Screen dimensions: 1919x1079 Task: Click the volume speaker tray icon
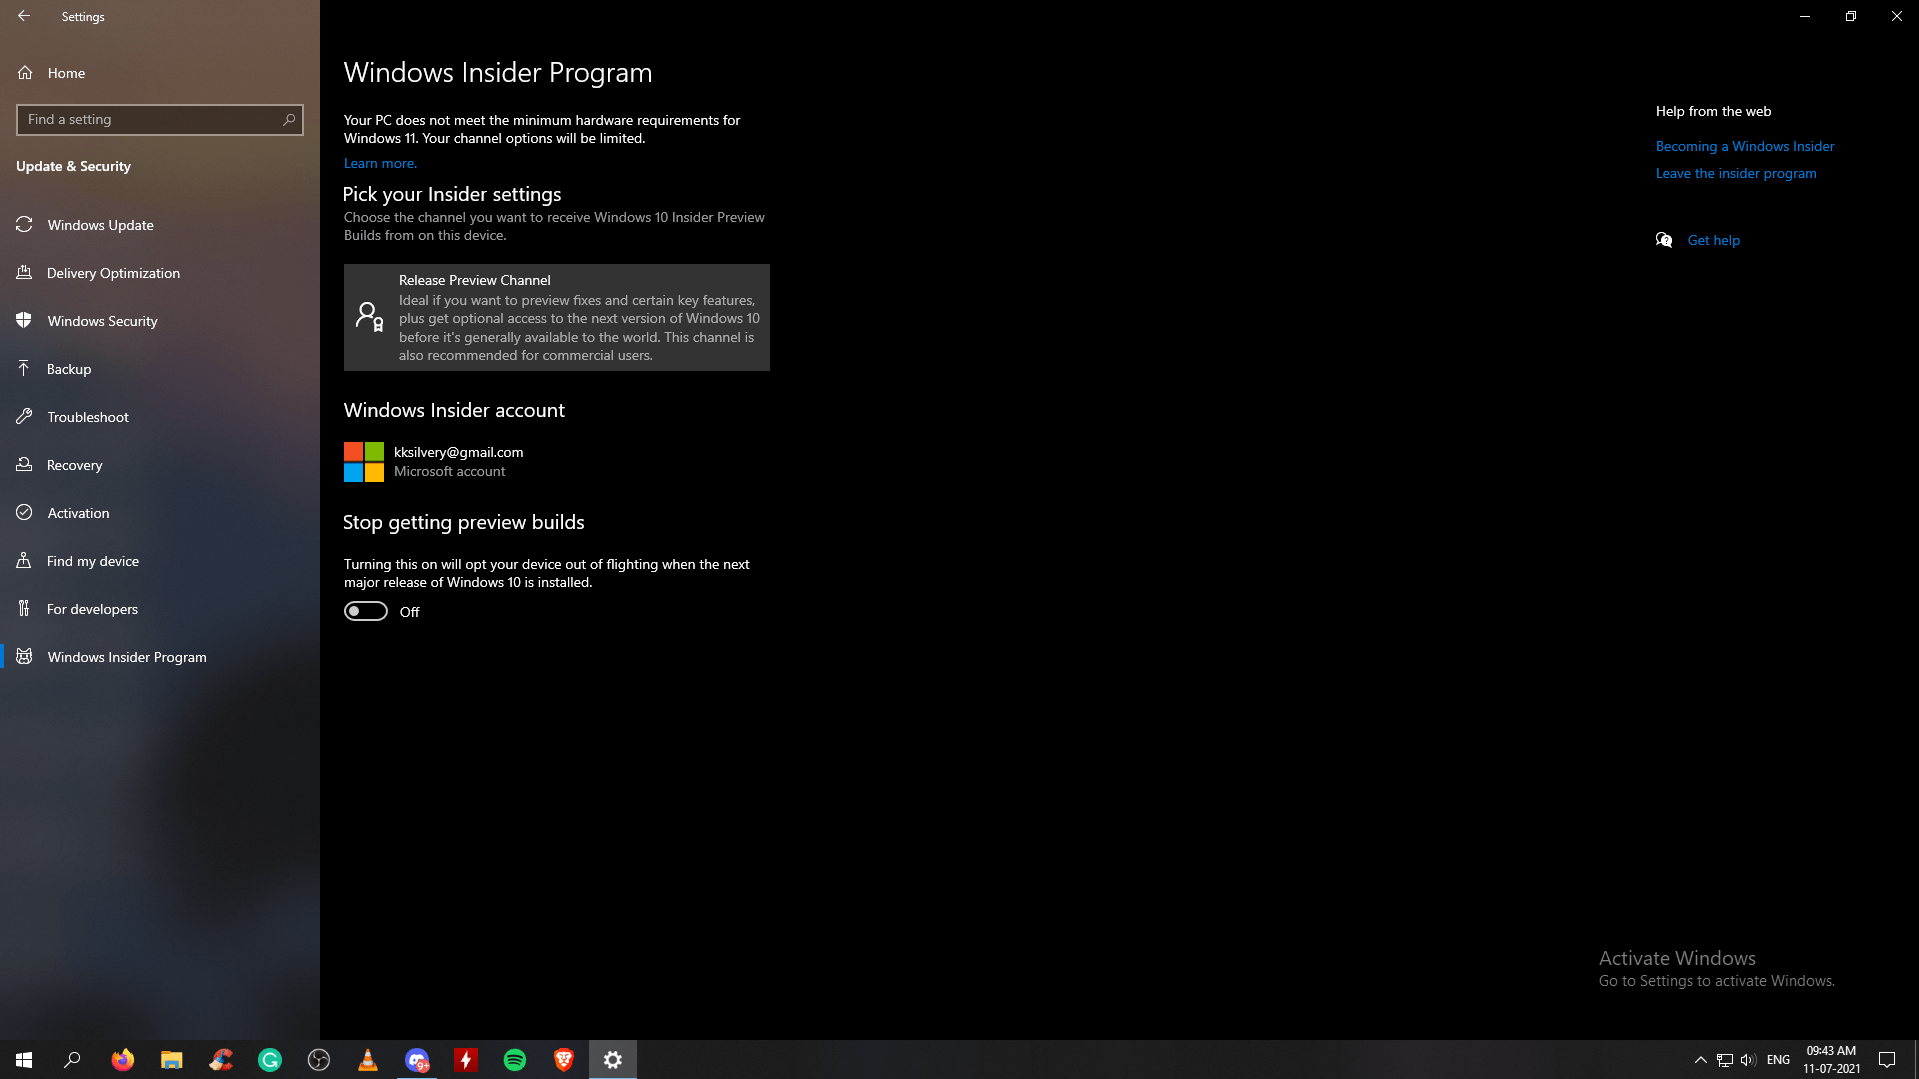(x=1748, y=1060)
